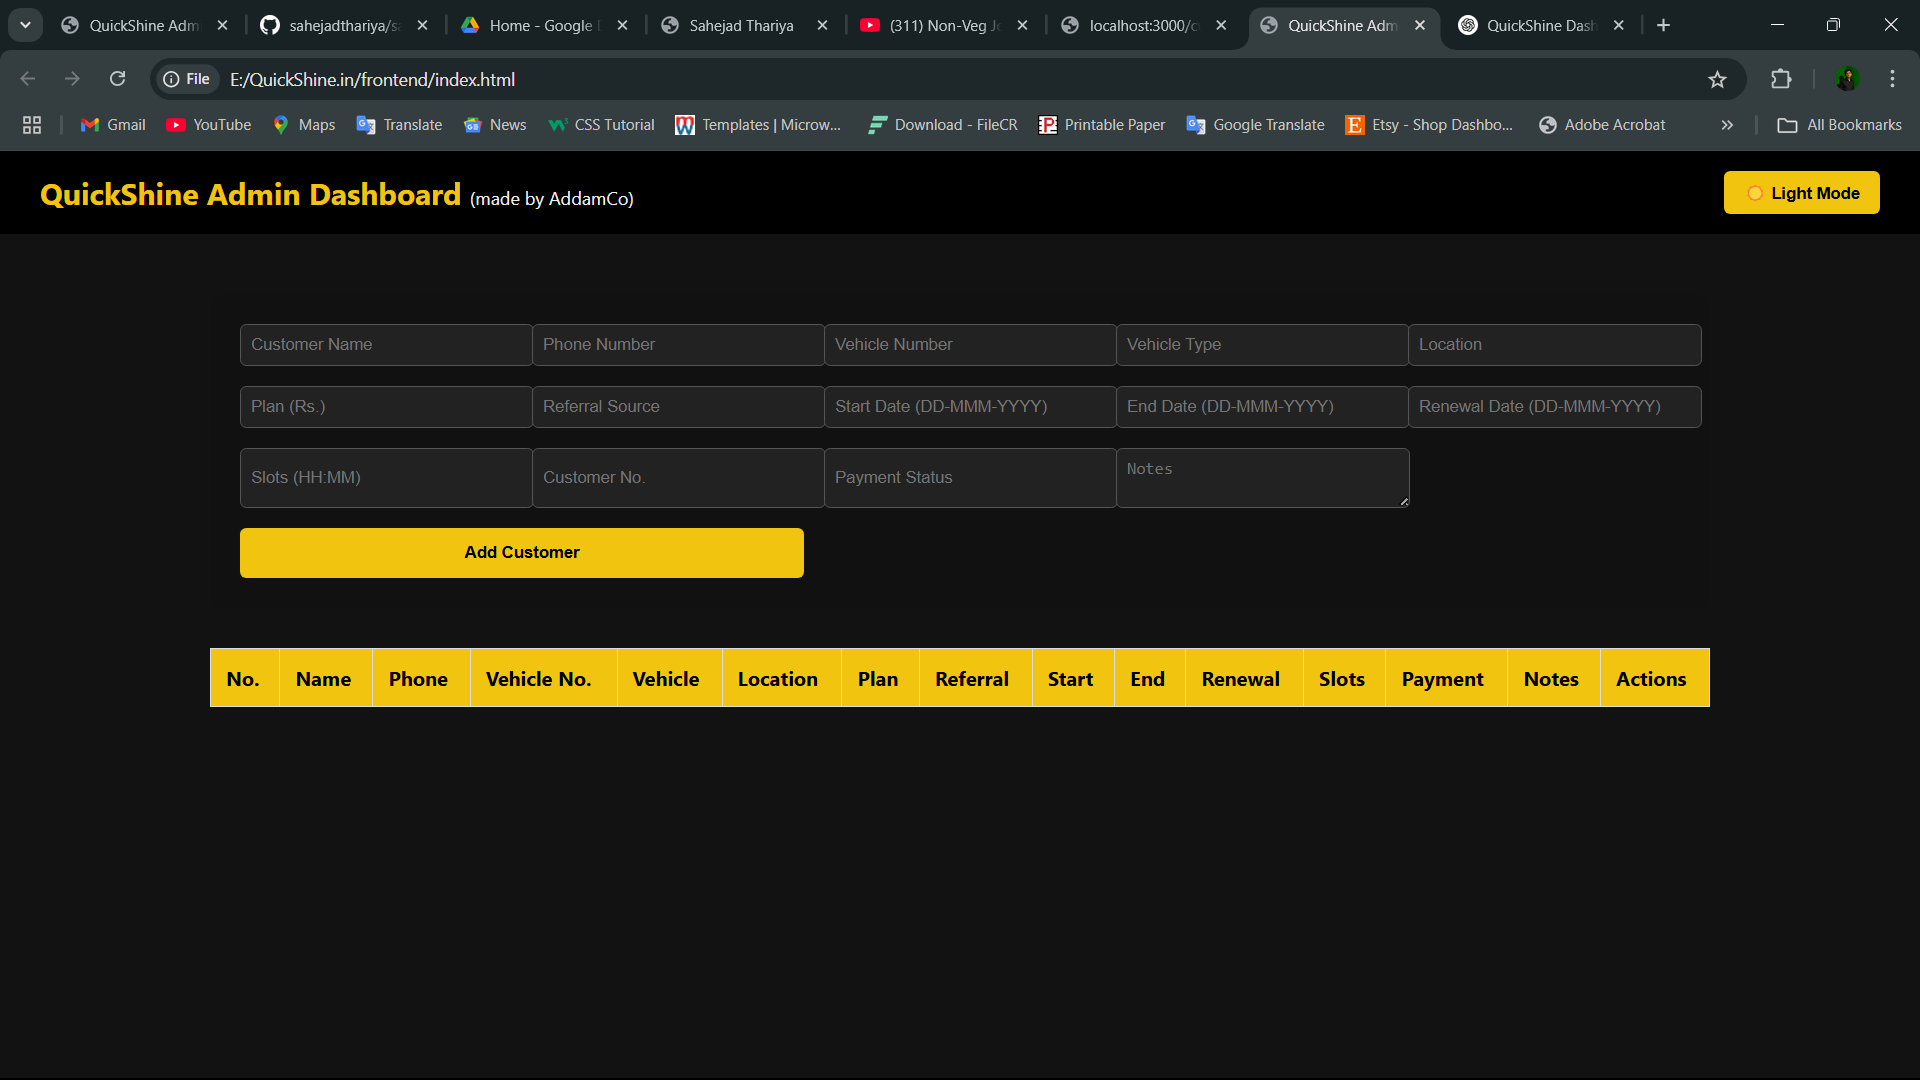Open the apps grid icon in bookmarks bar
Screen dimensions: 1920x1080
coord(32,125)
